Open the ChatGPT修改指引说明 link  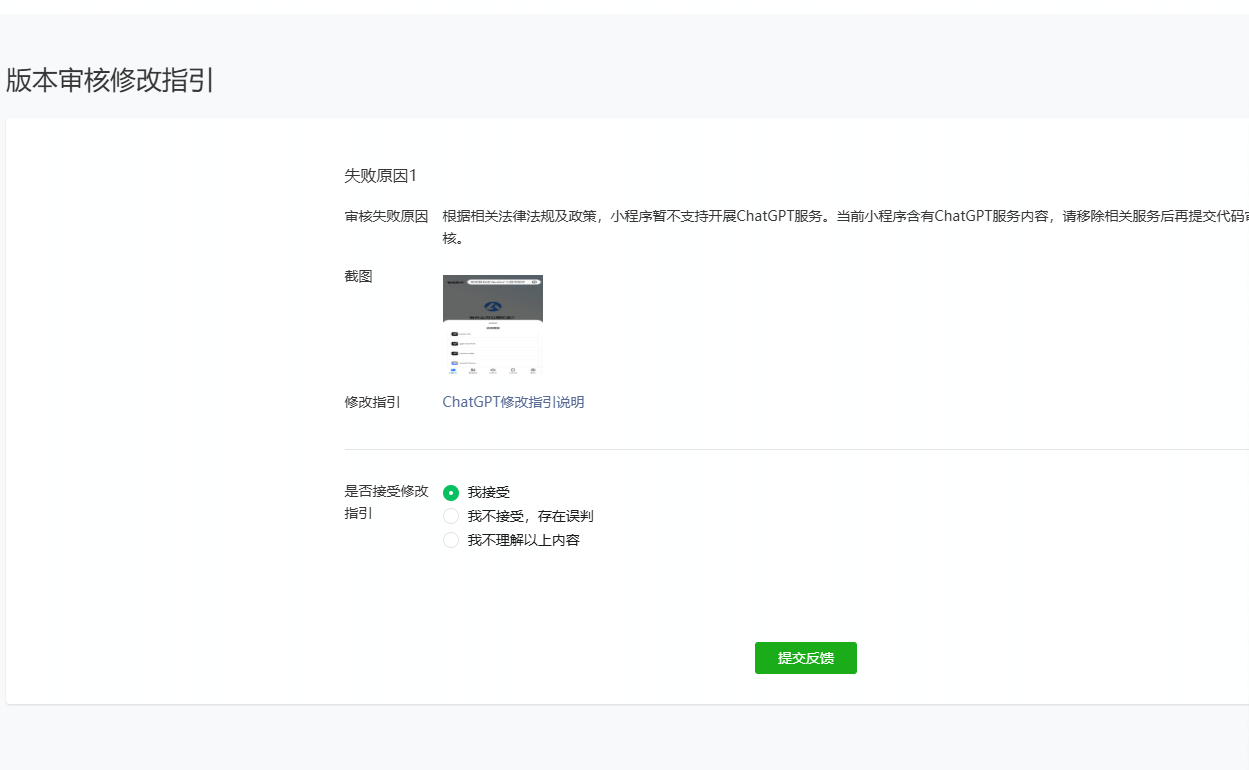(513, 402)
